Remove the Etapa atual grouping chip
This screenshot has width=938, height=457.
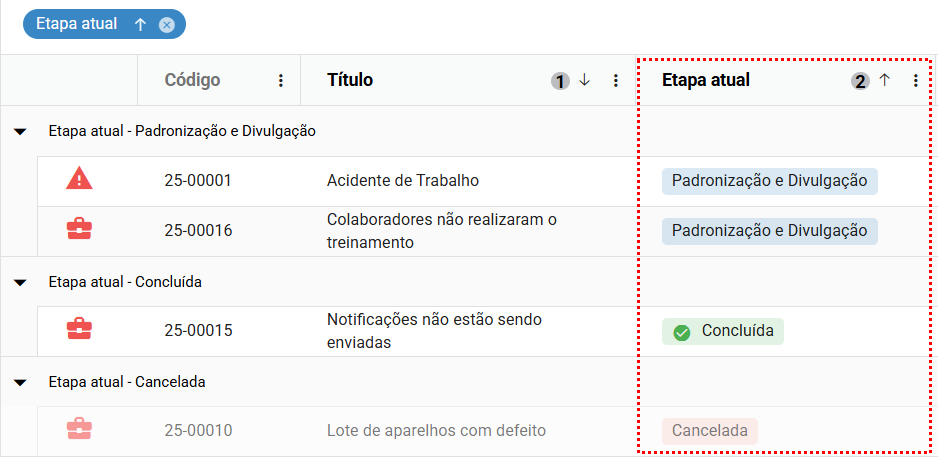(167, 25)
